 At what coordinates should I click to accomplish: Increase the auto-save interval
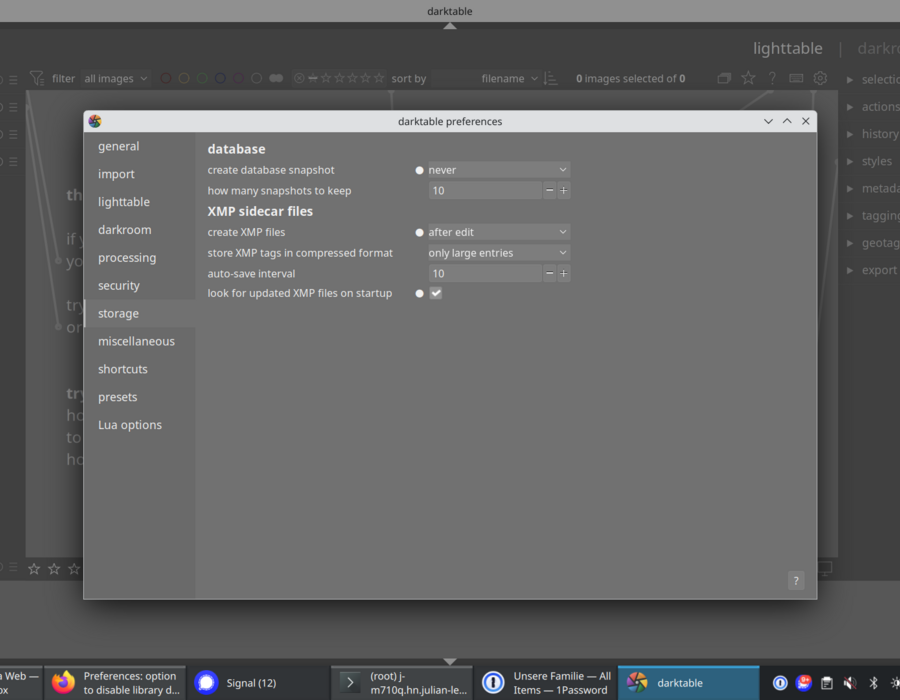click(x=563, y=273)
